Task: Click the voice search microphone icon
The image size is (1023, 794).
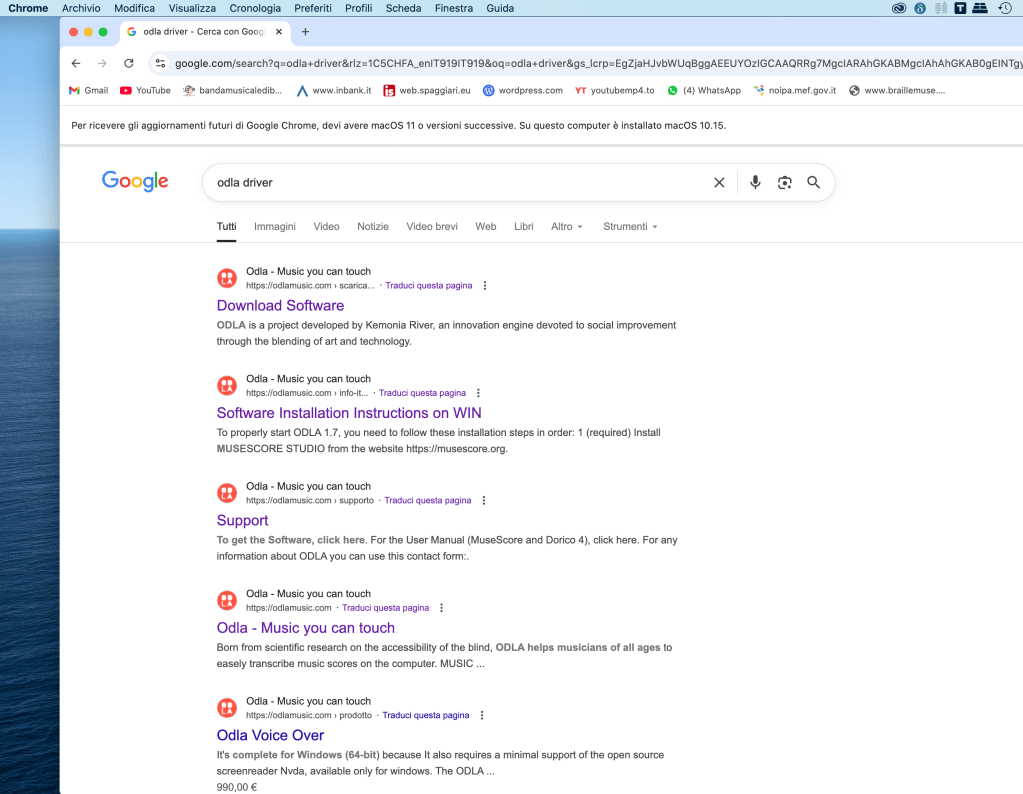Action: point(755,182)
